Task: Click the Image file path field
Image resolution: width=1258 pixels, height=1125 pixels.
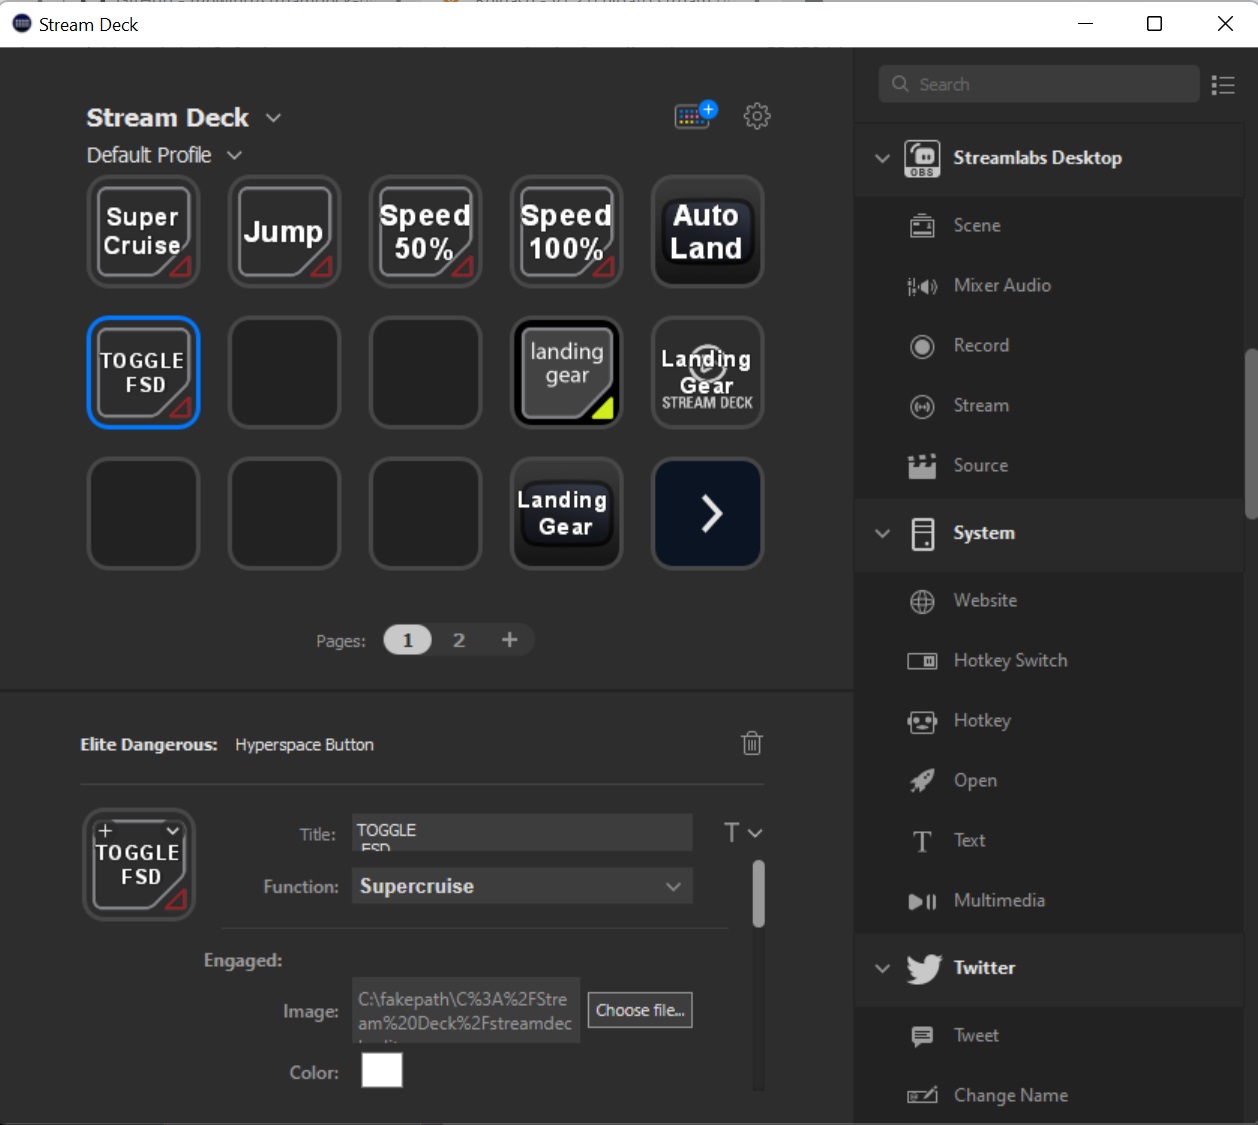Action: pyautogui.click(x=466, y=1010)
